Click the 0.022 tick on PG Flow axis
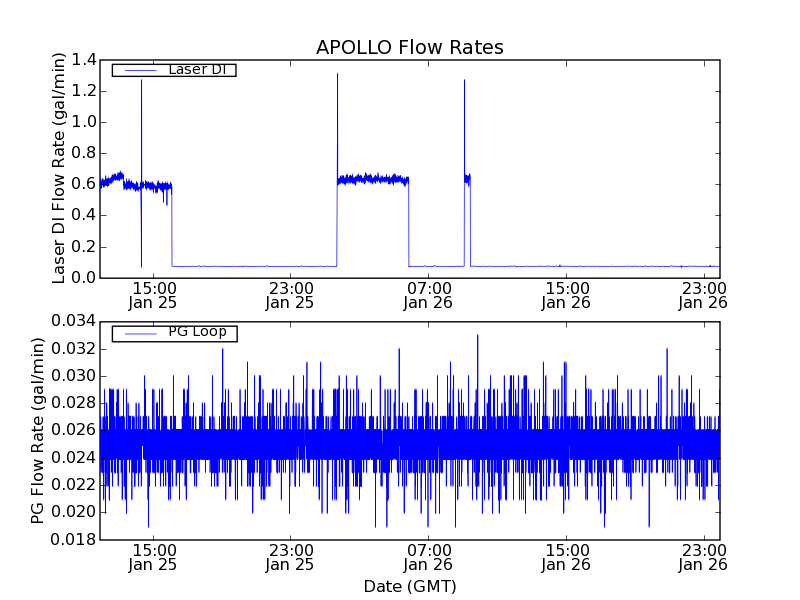Screen dimensions: 800x600 73,485
